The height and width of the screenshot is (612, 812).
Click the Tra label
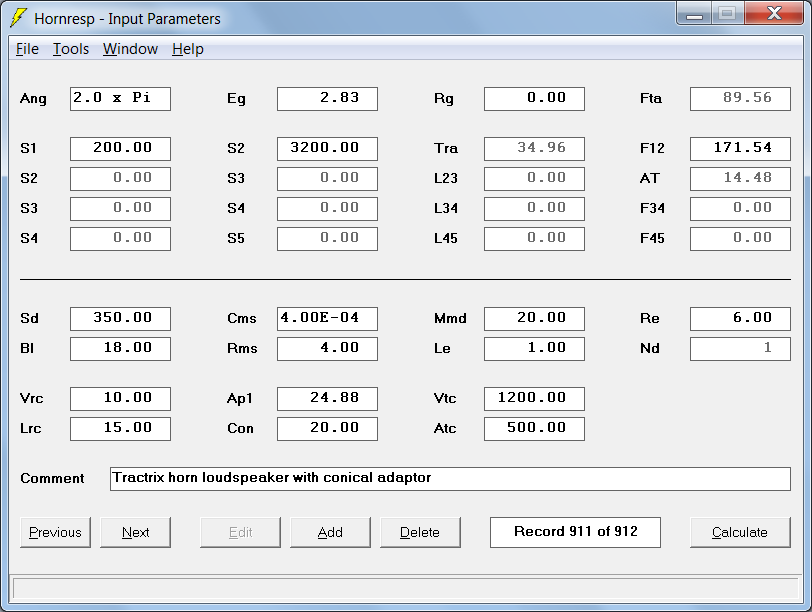coord(446,149)
